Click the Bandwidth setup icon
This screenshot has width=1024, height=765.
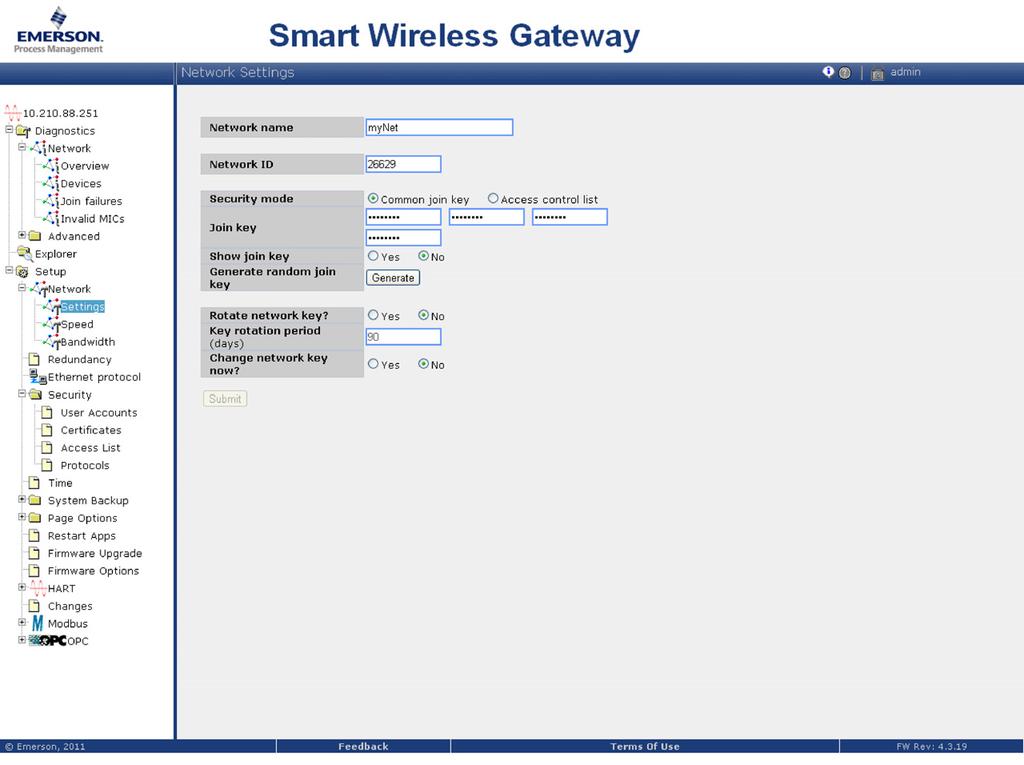point(52,342)
